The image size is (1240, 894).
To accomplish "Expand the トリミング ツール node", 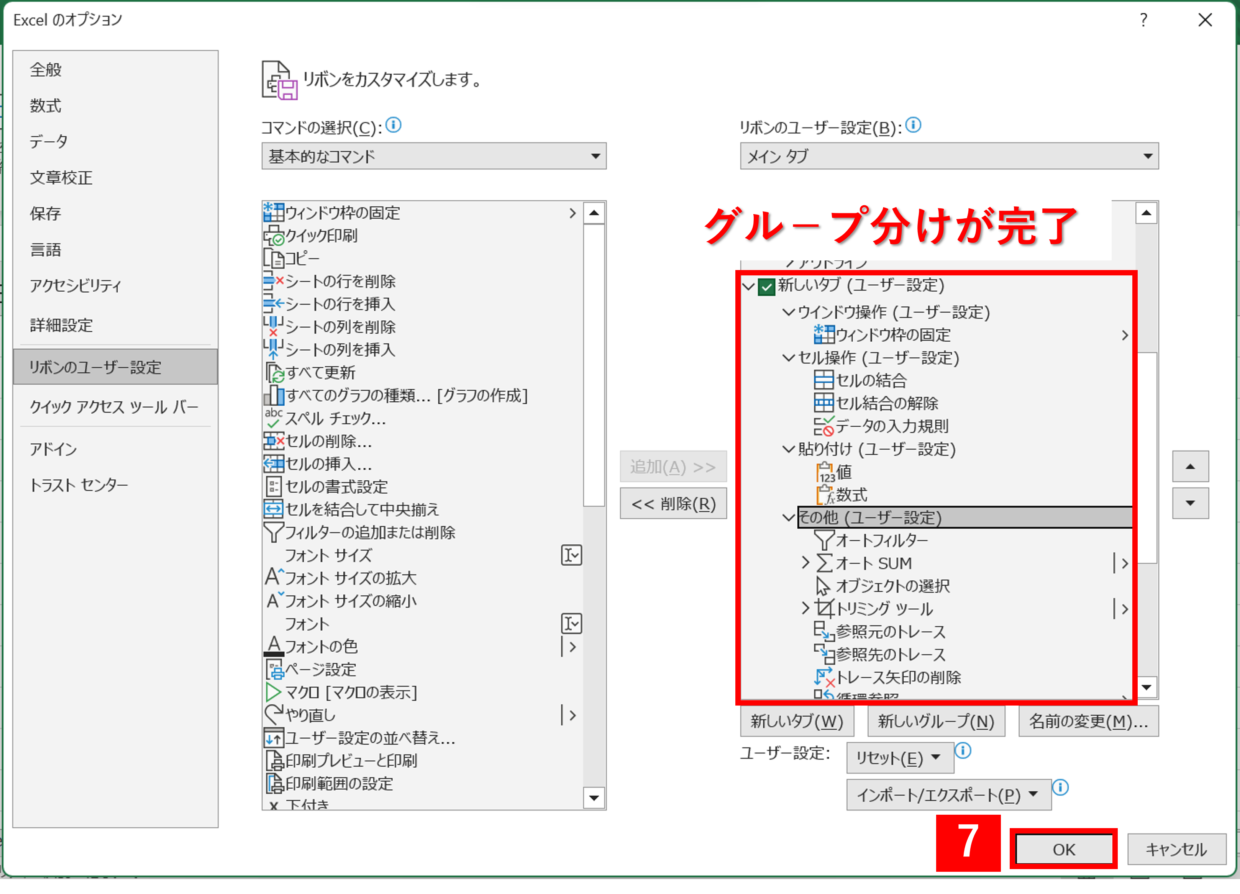I will (807, 609).
